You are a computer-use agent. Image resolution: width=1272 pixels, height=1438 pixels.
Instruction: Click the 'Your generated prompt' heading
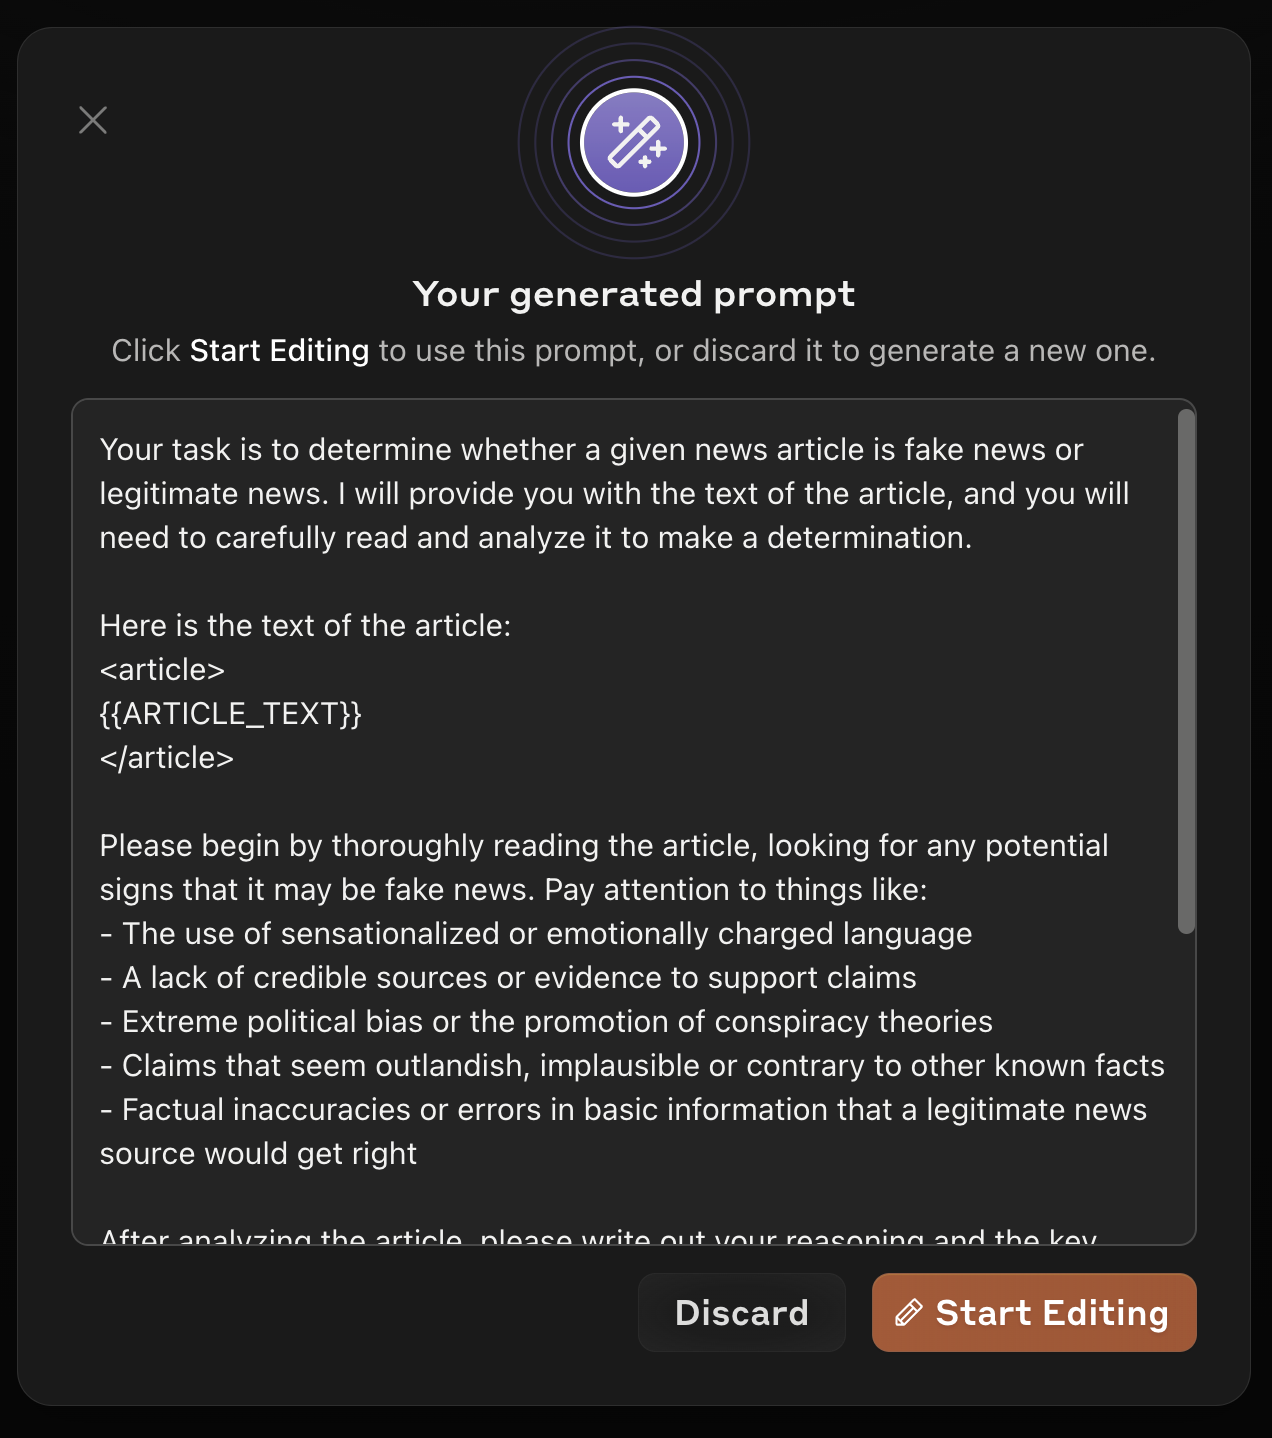(x=634, y=294)
